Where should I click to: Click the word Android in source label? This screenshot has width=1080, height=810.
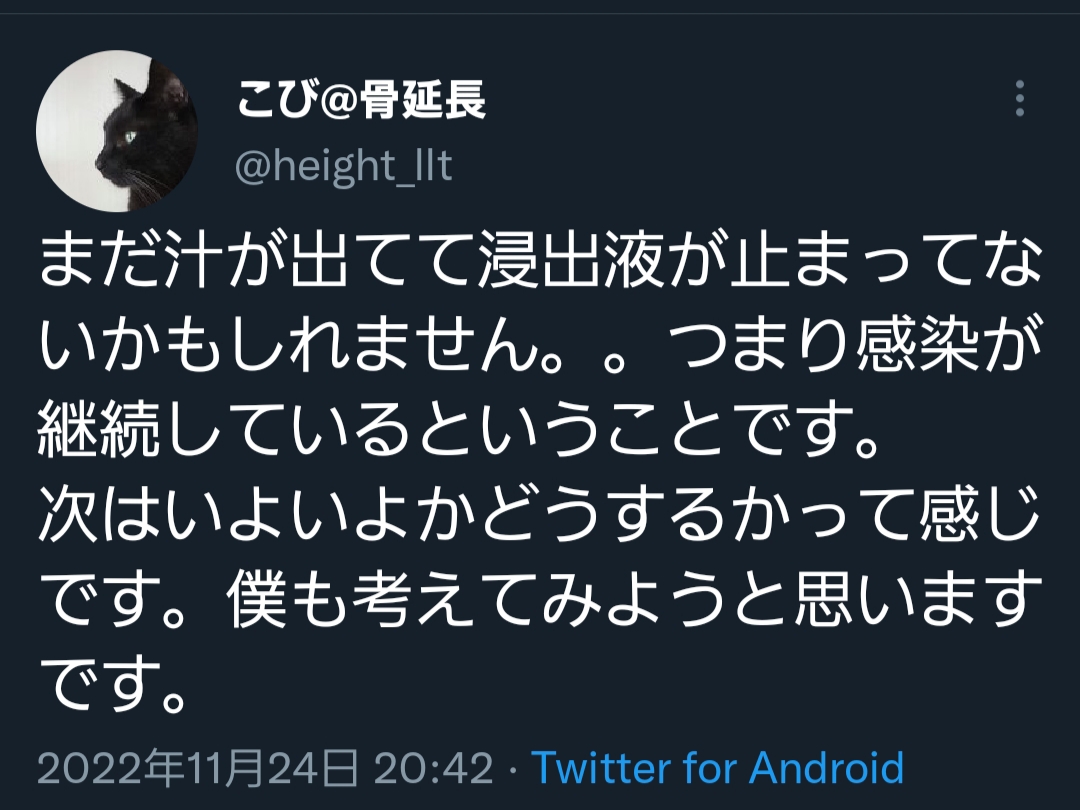(x=827, y=767)
